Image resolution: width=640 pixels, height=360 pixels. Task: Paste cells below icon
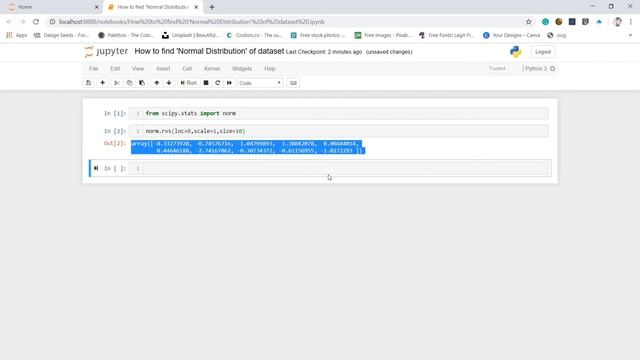[142, 83]
